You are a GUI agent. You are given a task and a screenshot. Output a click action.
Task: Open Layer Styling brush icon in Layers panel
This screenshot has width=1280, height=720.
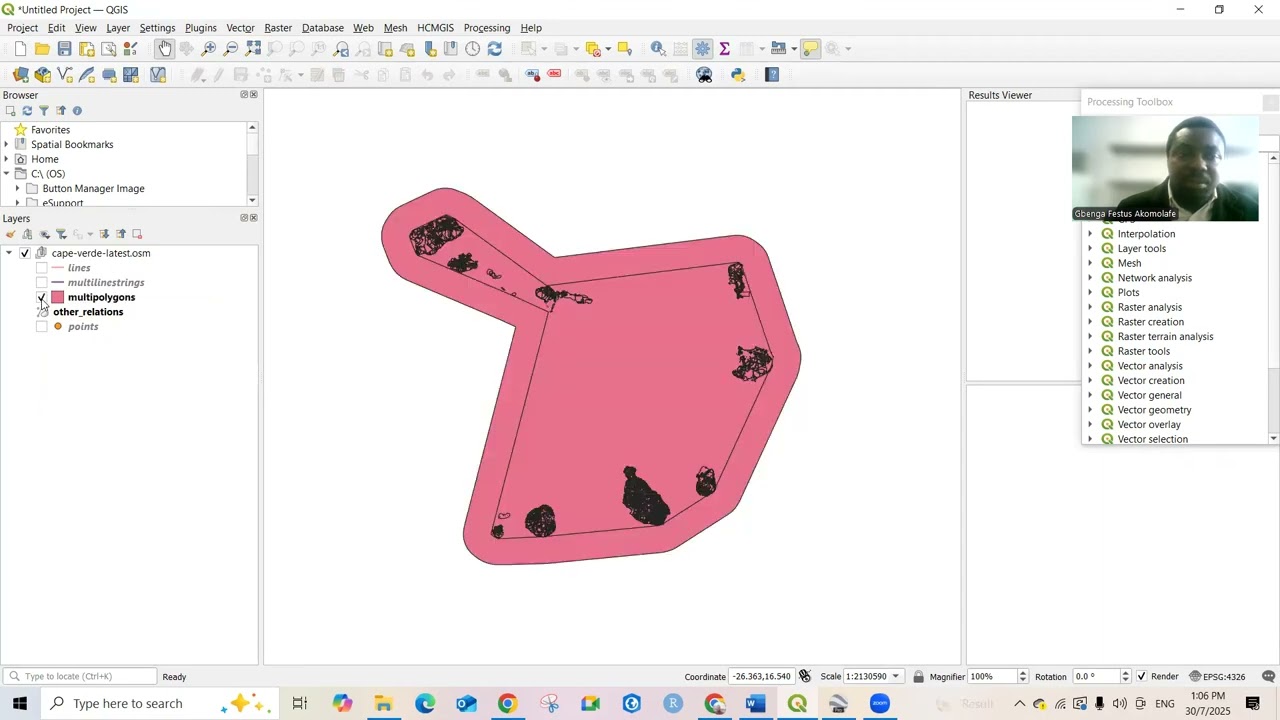pos(10,234)
